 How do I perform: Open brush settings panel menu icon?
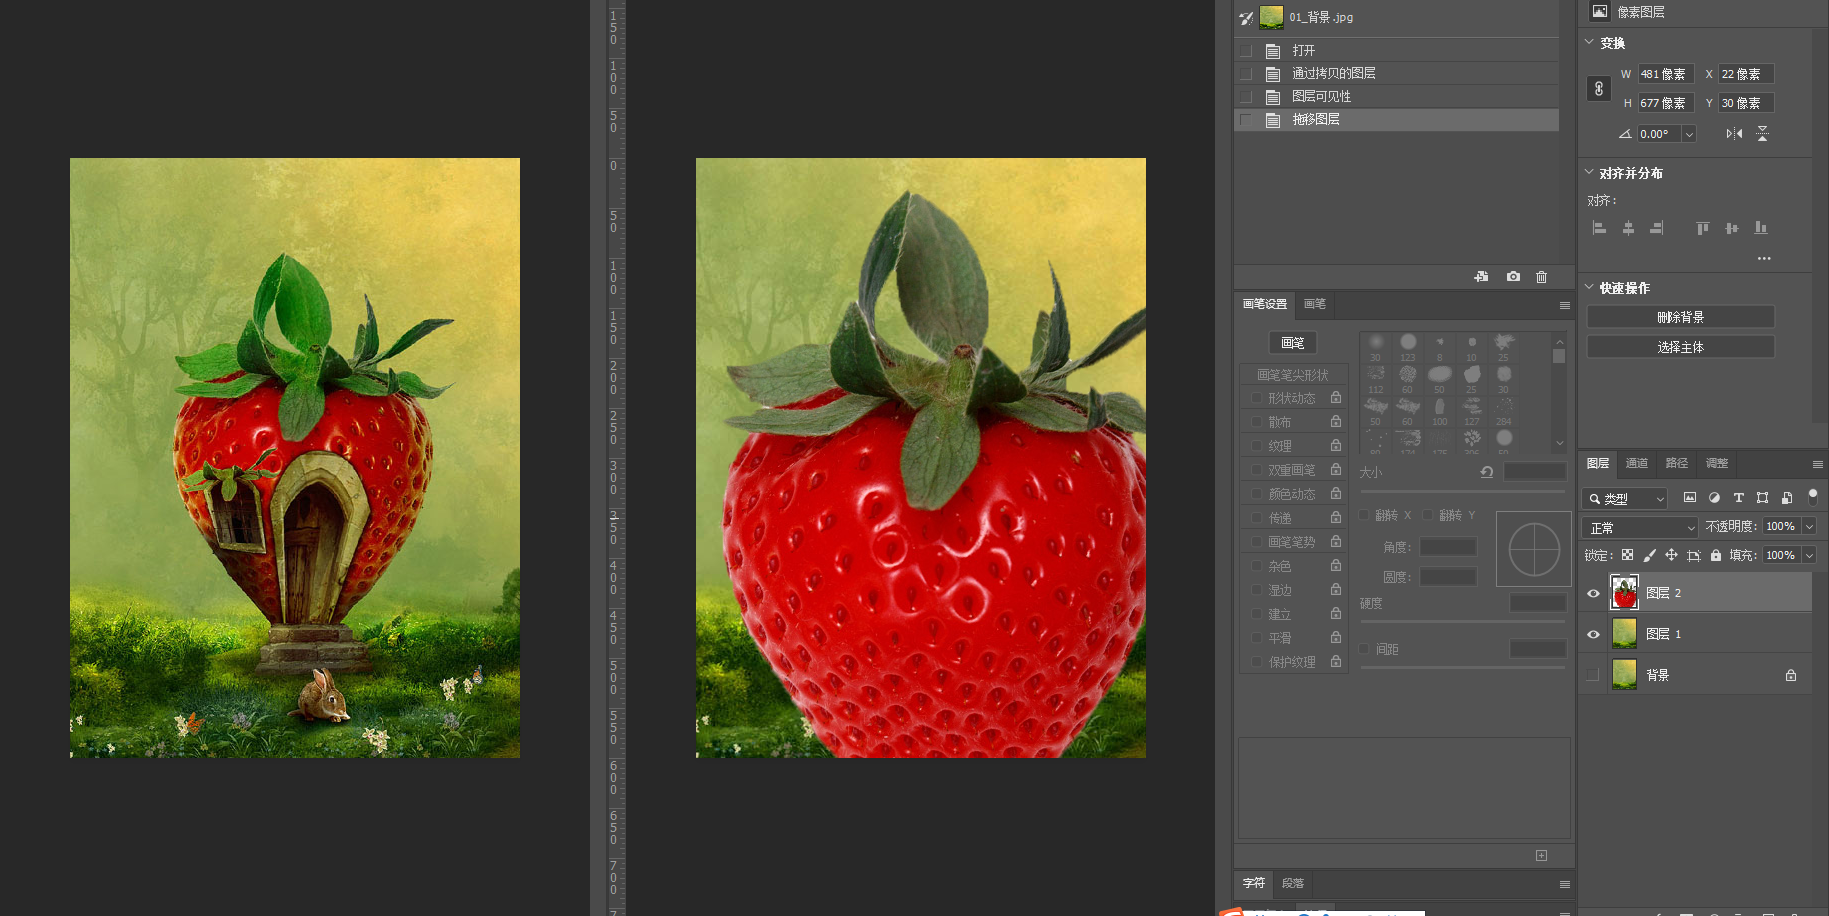point(1564,305)
